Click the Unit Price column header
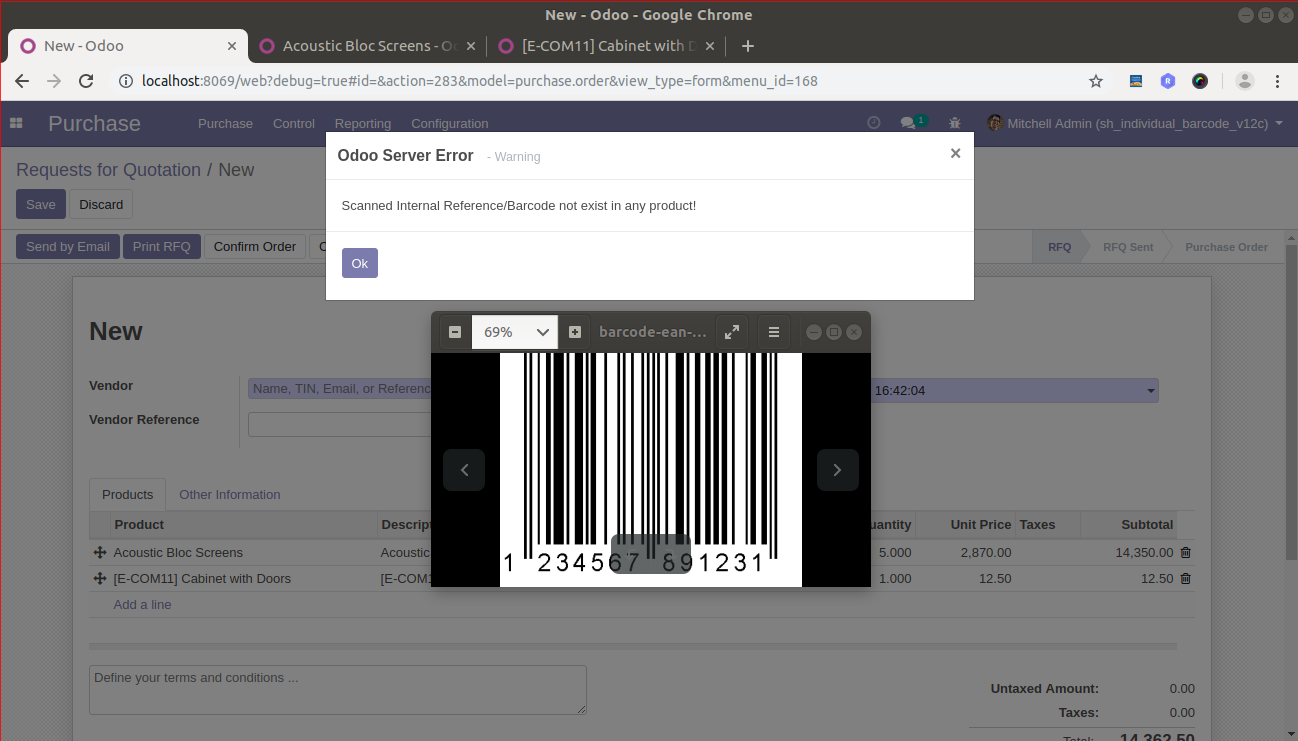The image size is (1298, 741). click(x=966, y=524)
